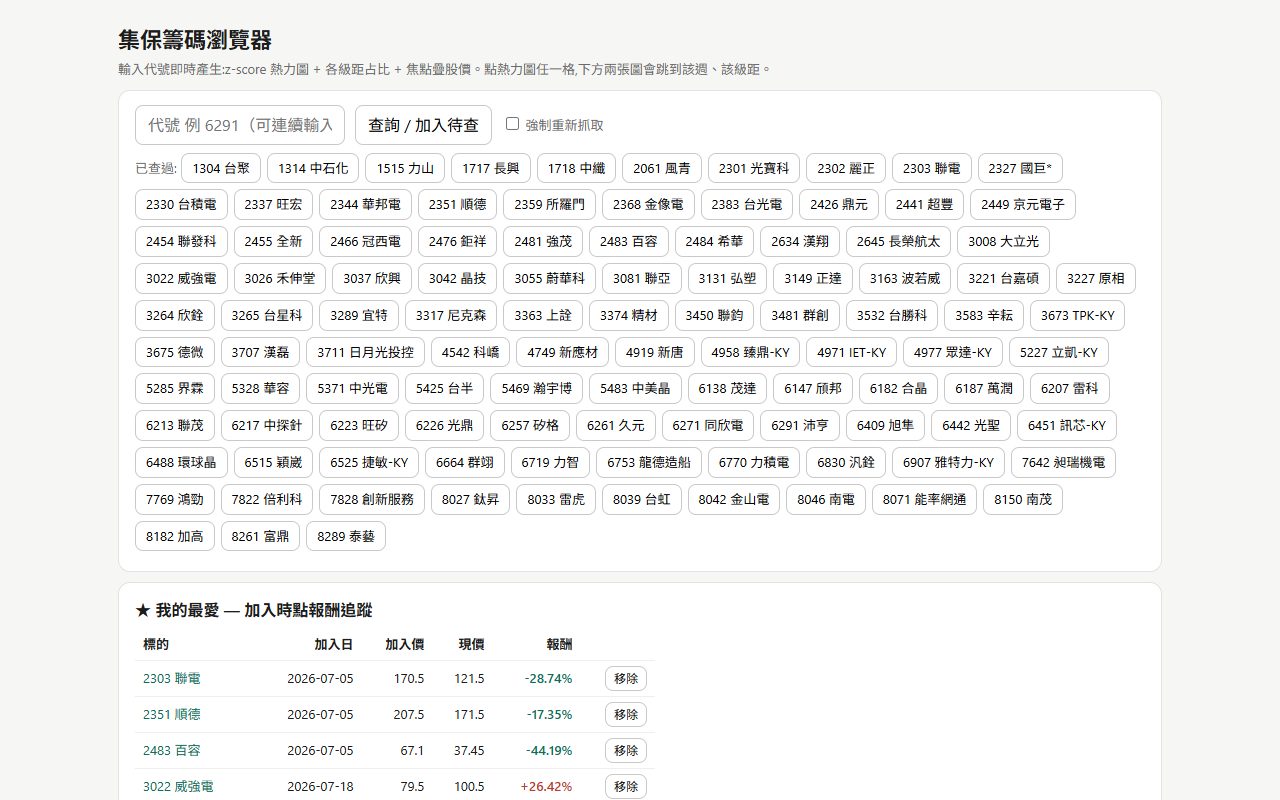This screenshot has height=800, width=1280.
Task: Choose the 6753 龍德造船 chip
Action: [649, 463]
